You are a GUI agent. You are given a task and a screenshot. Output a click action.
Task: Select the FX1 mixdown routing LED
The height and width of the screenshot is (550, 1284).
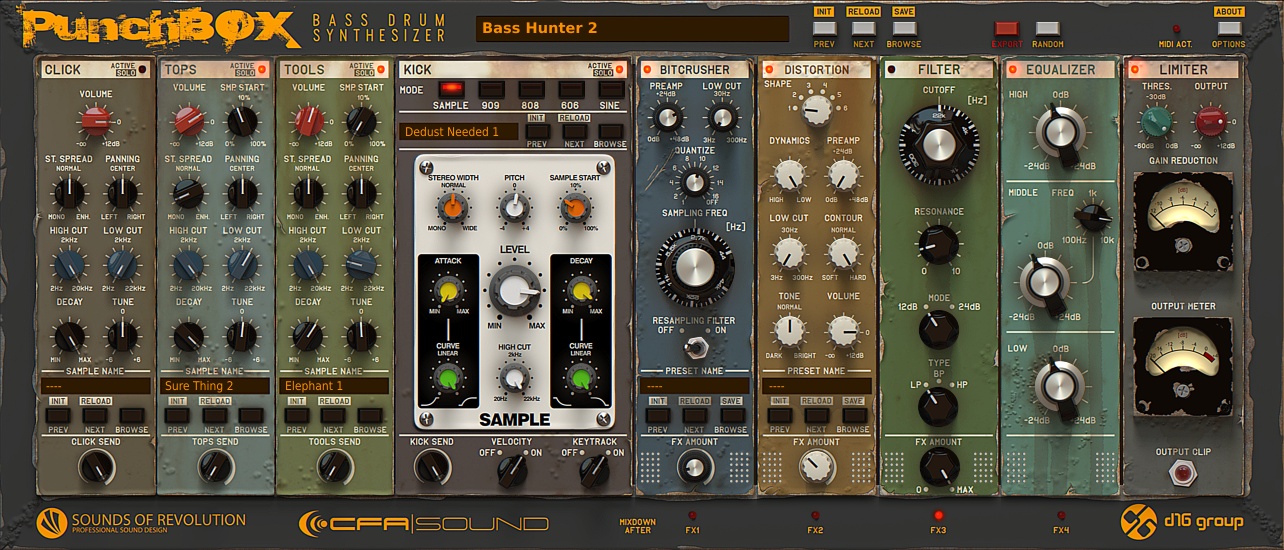point(693,516)
